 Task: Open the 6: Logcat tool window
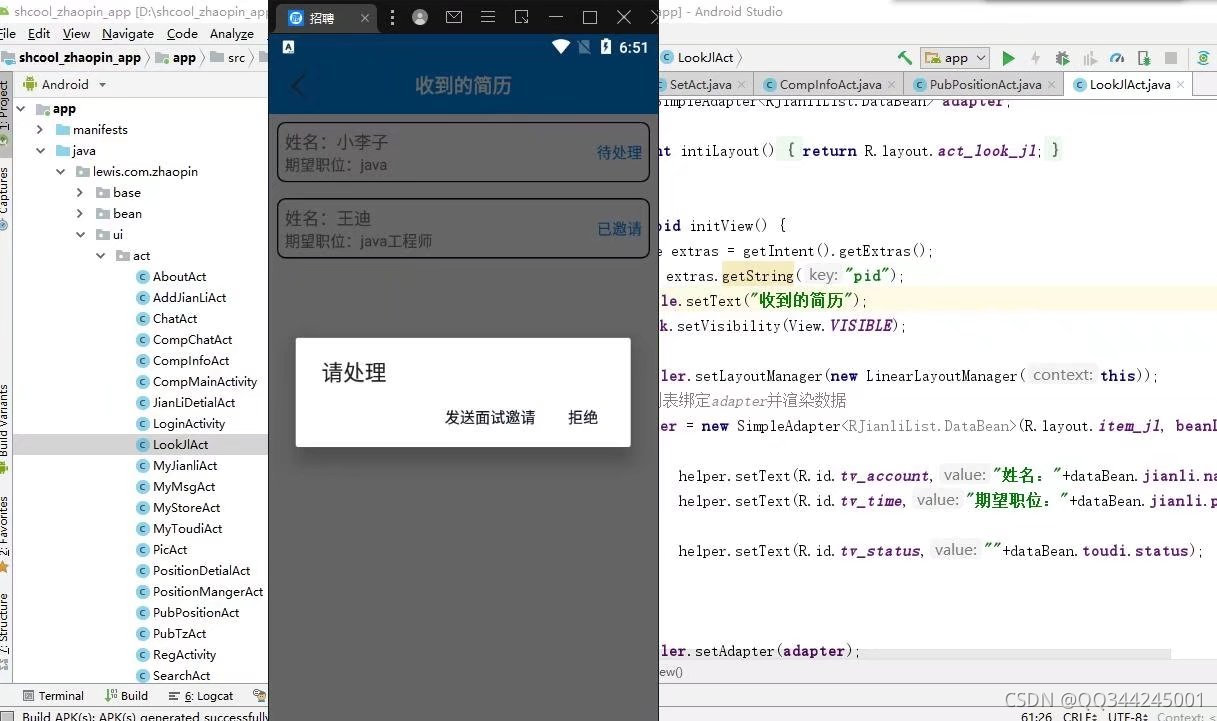coord(201,696)
